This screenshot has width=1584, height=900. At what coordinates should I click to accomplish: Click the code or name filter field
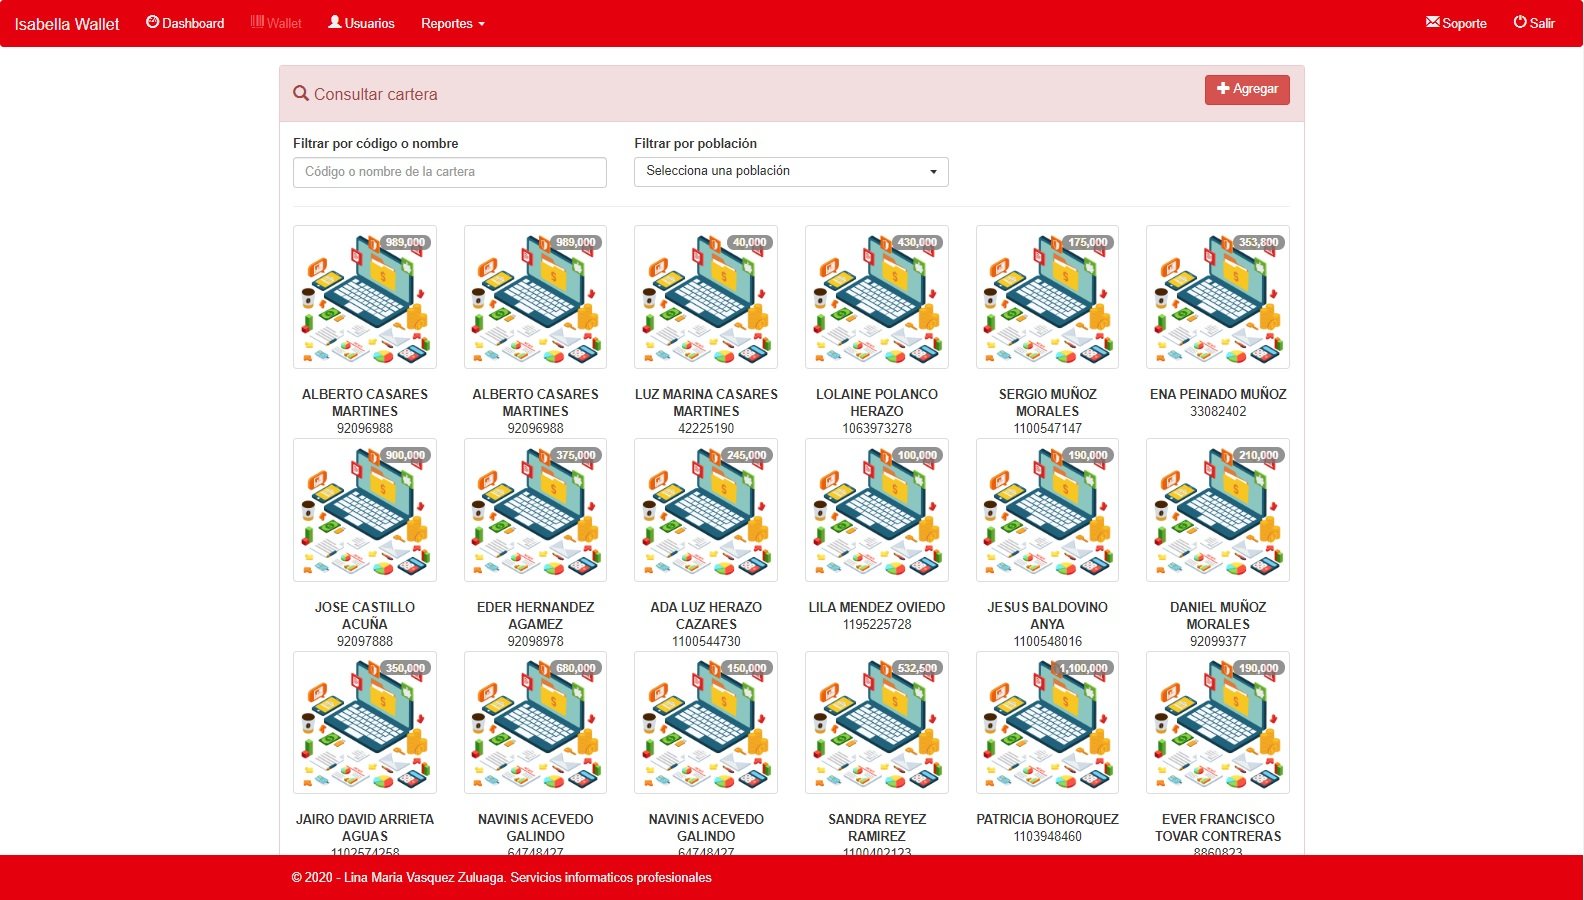[x=449, y=172]
